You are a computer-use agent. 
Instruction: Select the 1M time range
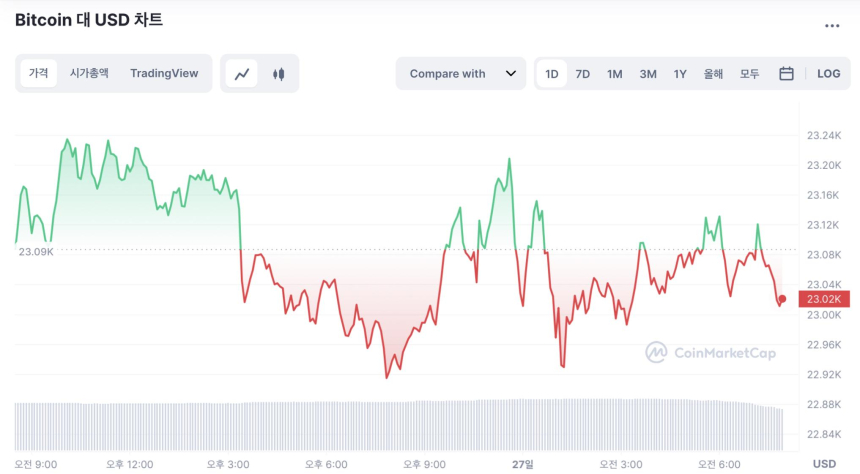tap(614, 73)
